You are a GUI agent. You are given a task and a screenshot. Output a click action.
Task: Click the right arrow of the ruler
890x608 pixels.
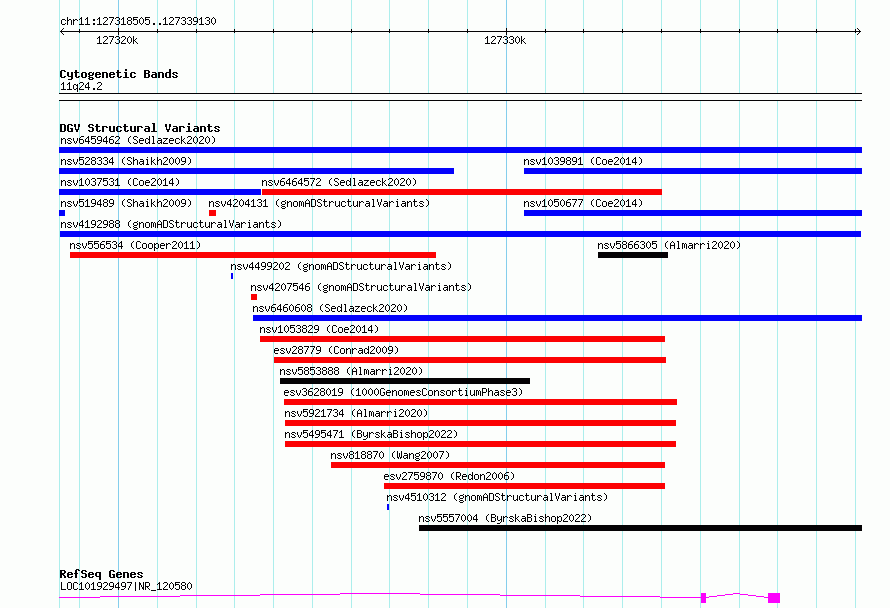[x=858, y=31]
